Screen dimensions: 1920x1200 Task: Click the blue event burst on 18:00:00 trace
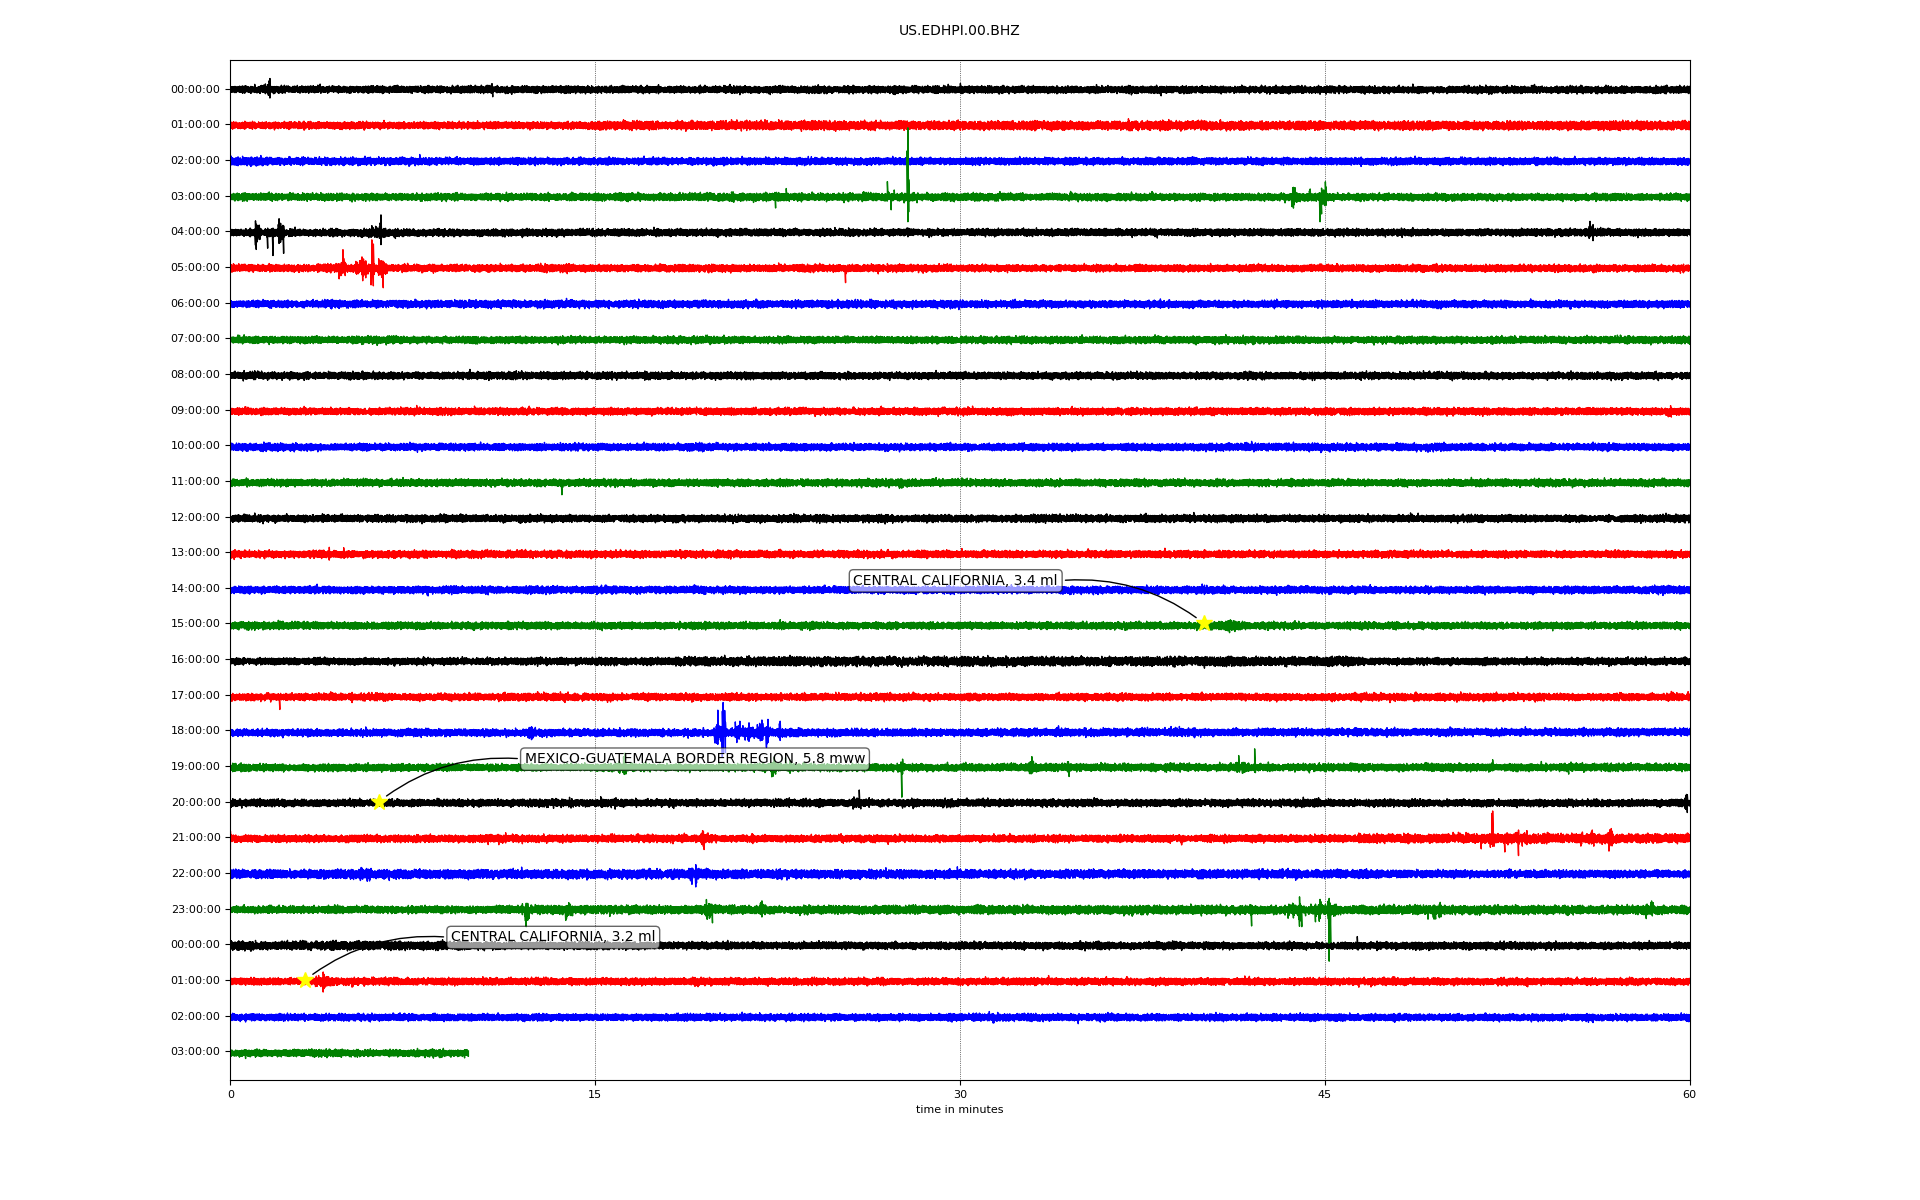[x=723, y=730]
